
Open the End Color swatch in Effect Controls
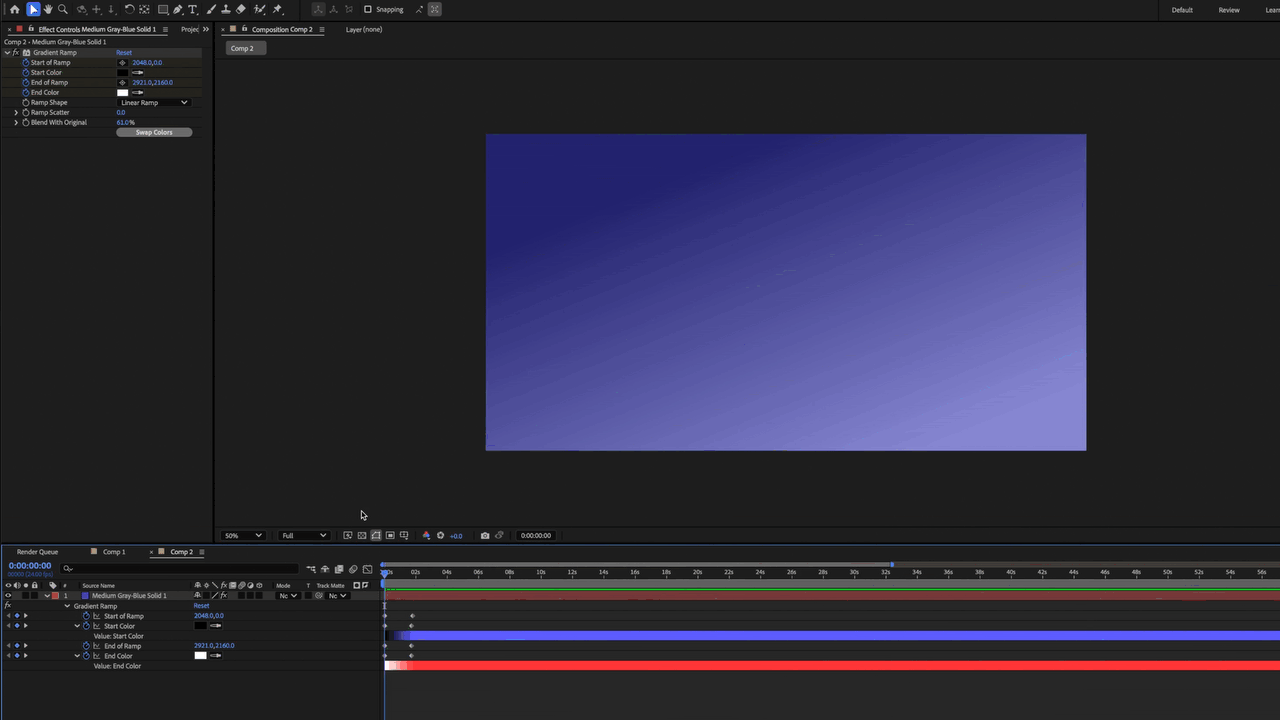click(123, 92)
